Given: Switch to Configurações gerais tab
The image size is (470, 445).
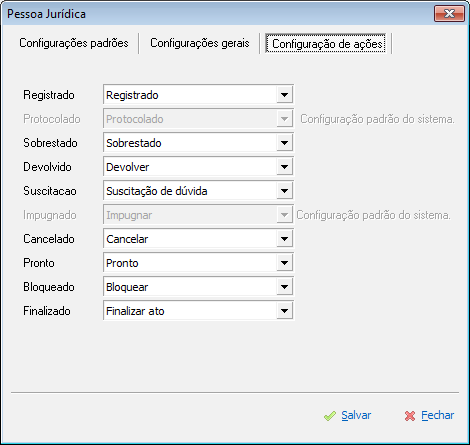Looking at the screenshot, I should click(200, 43).
